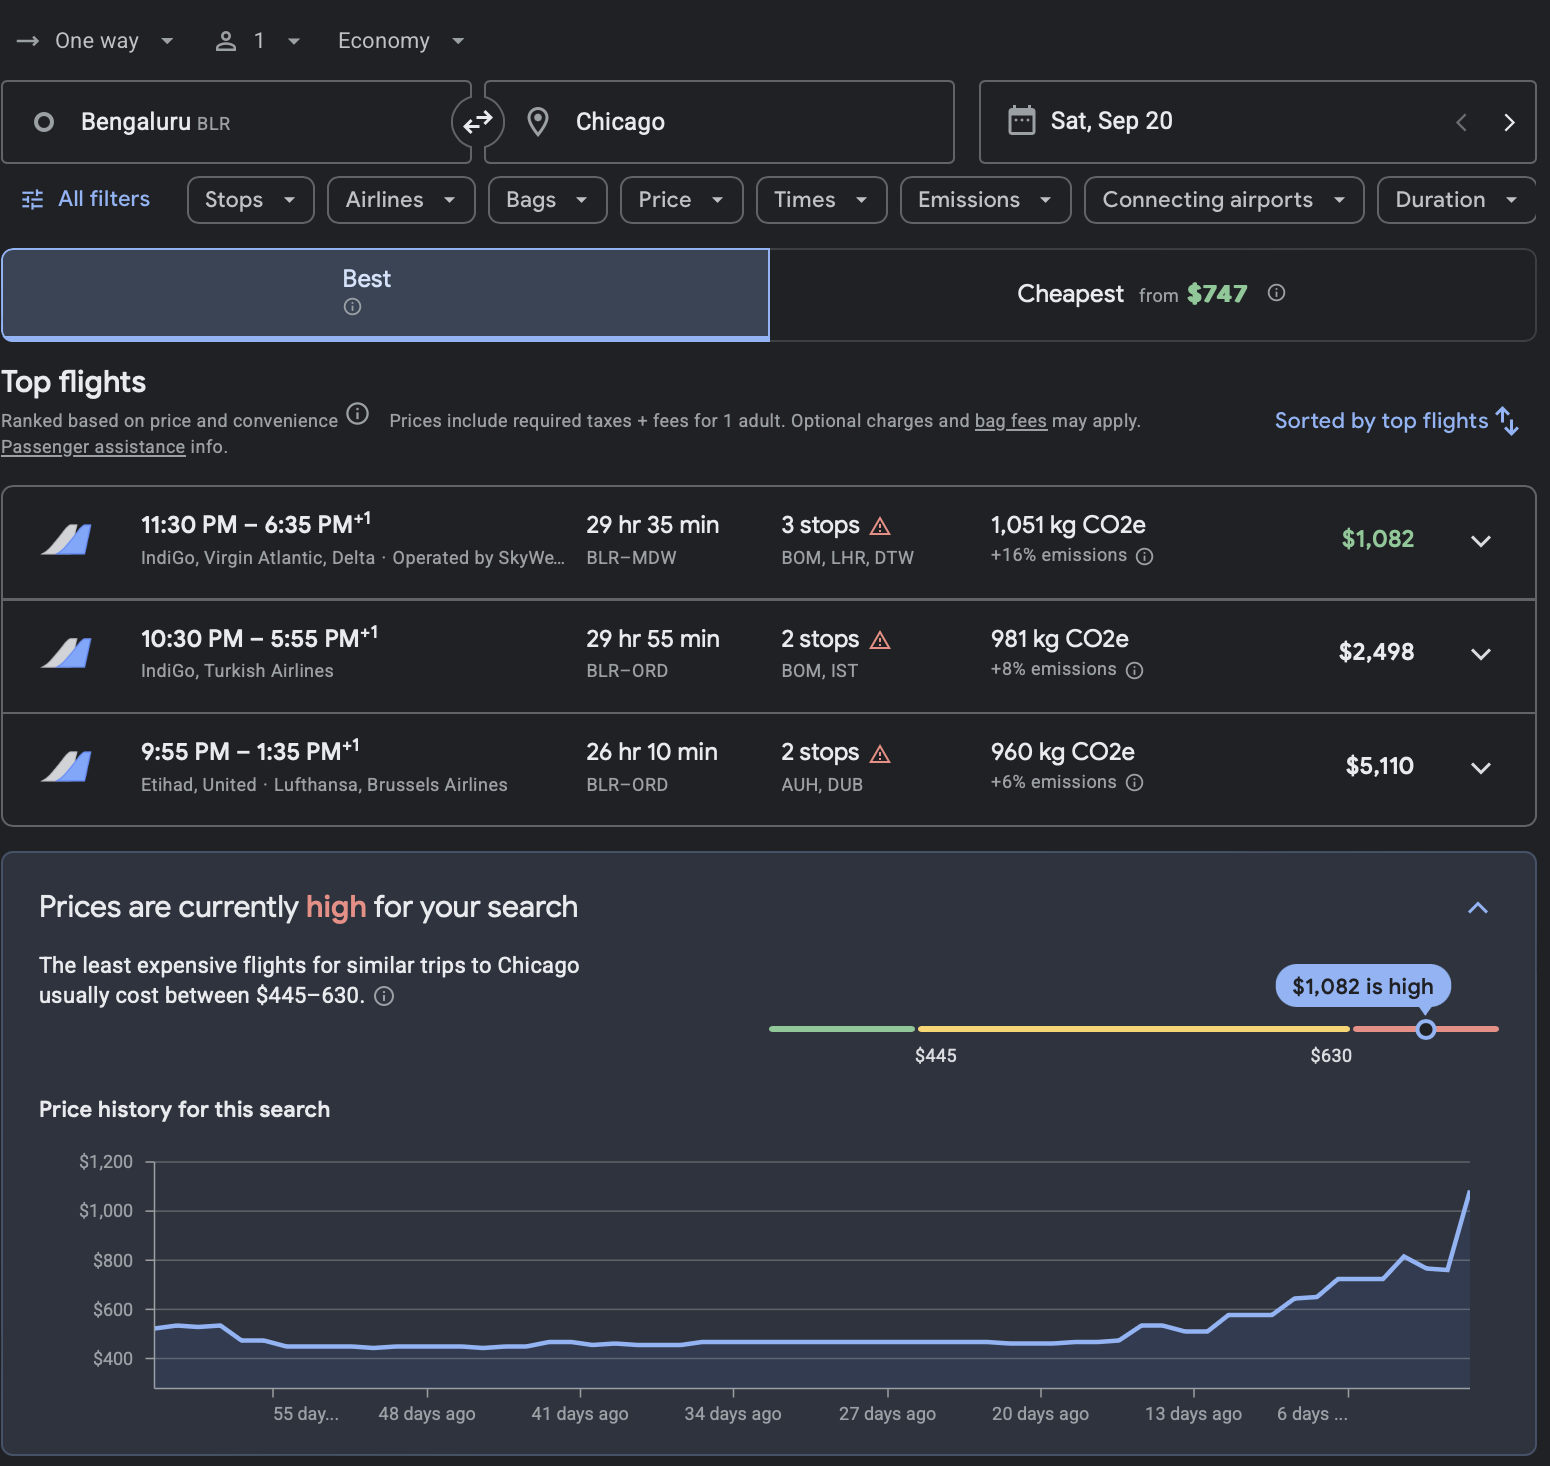Expand the $2,498 flight details
Screen dimensions: 1550x1466
pos(1481,654)
